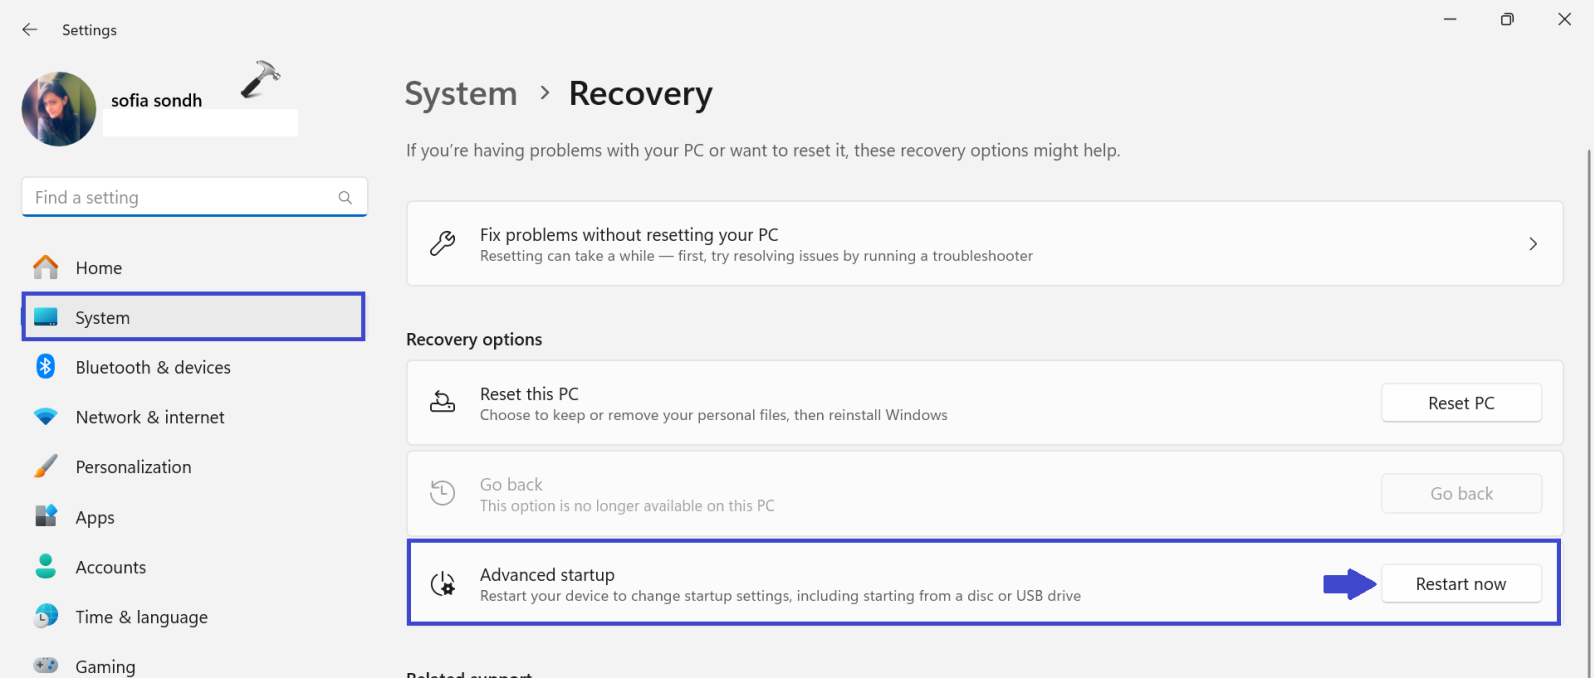The height and width of the screenshot is (678, 1594).
Task: Click Restart now for Advanced startup
Action: [1460, 584]
